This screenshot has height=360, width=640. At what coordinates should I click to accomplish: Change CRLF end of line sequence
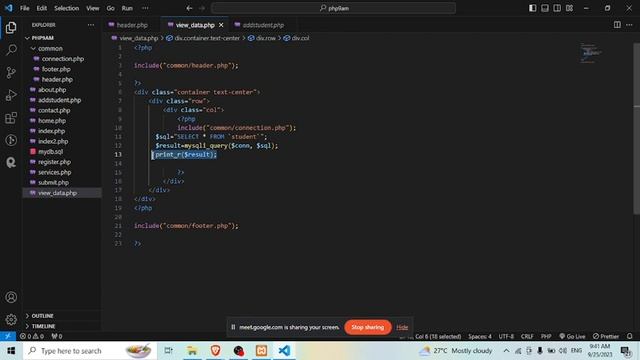pyautogui.click(x=527, y=336)
